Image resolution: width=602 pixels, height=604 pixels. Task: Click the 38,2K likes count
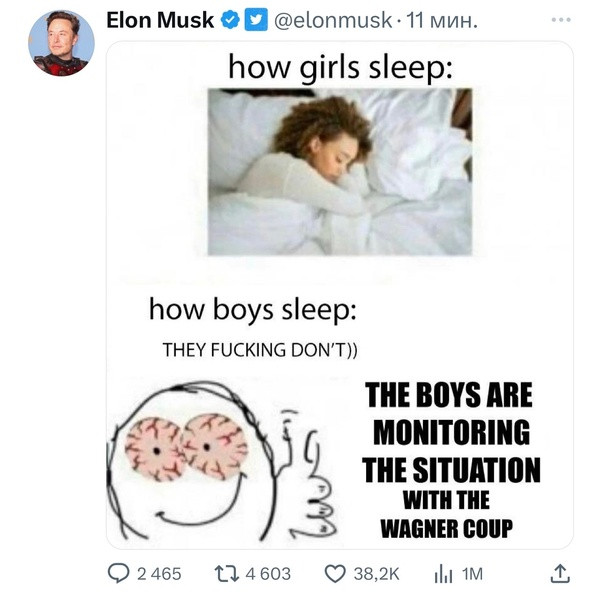tap(377, 574)
